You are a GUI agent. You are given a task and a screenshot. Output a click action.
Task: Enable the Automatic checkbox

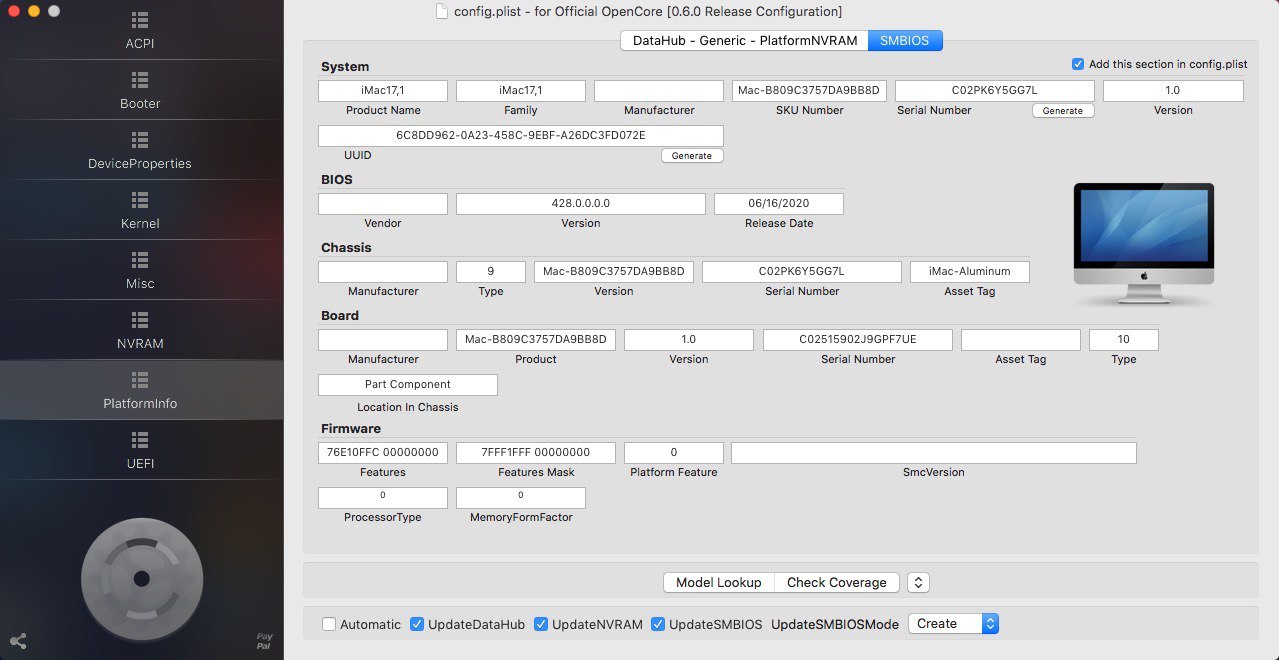point(329,624)
